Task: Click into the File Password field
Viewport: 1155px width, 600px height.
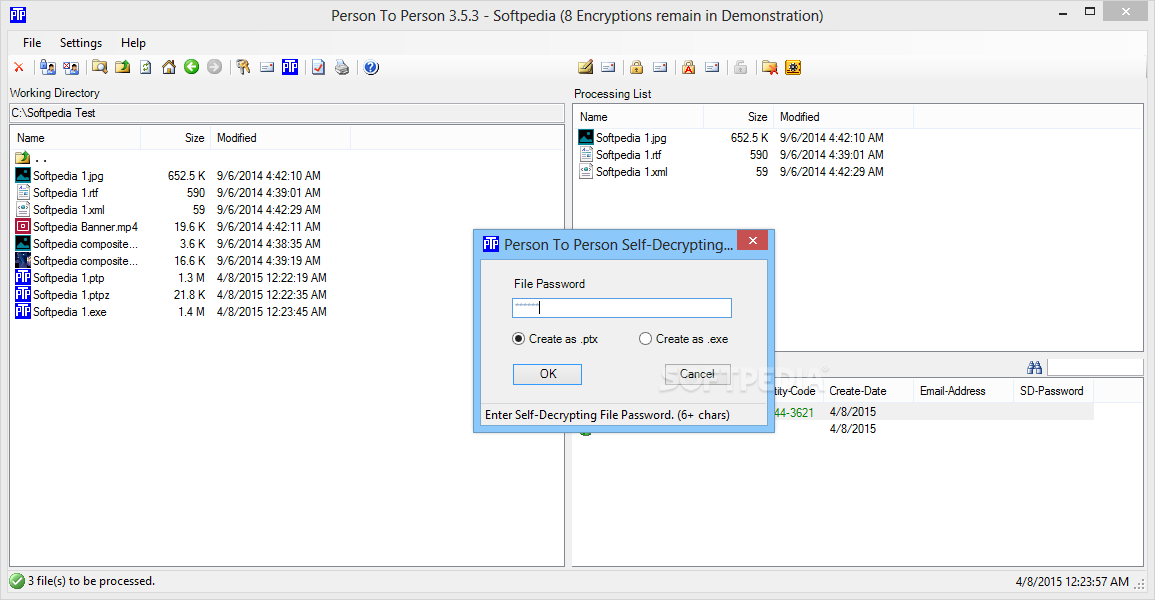Action: (x=622, y=308)
